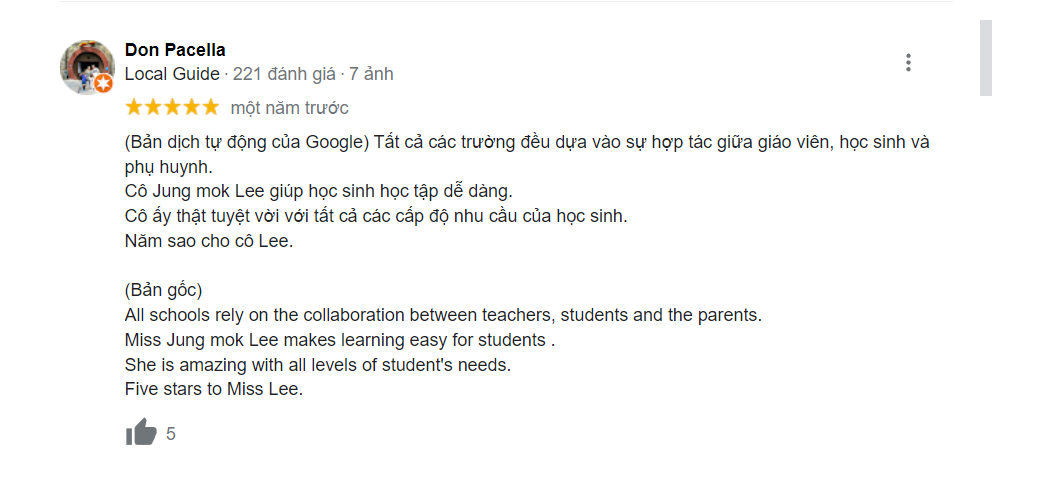The height and width of the screenshot is (497, 1049).
Task: Click the "Five stars to Miss Lee." line
Action: [x=213, y=389]
